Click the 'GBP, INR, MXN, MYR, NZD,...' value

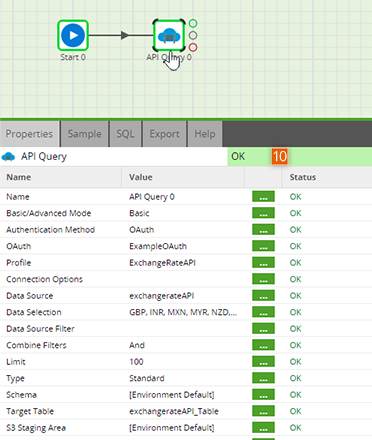tap(183, 312)
